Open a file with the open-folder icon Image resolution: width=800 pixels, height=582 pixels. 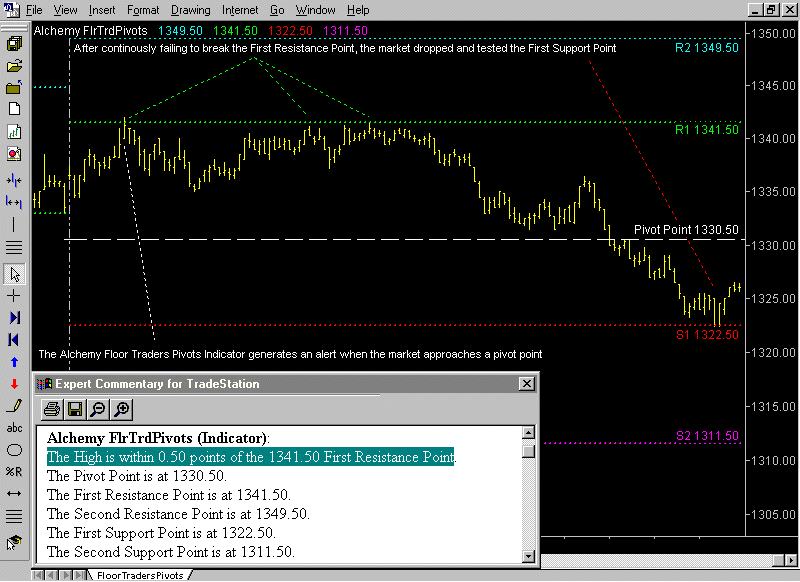click(14, 66)
